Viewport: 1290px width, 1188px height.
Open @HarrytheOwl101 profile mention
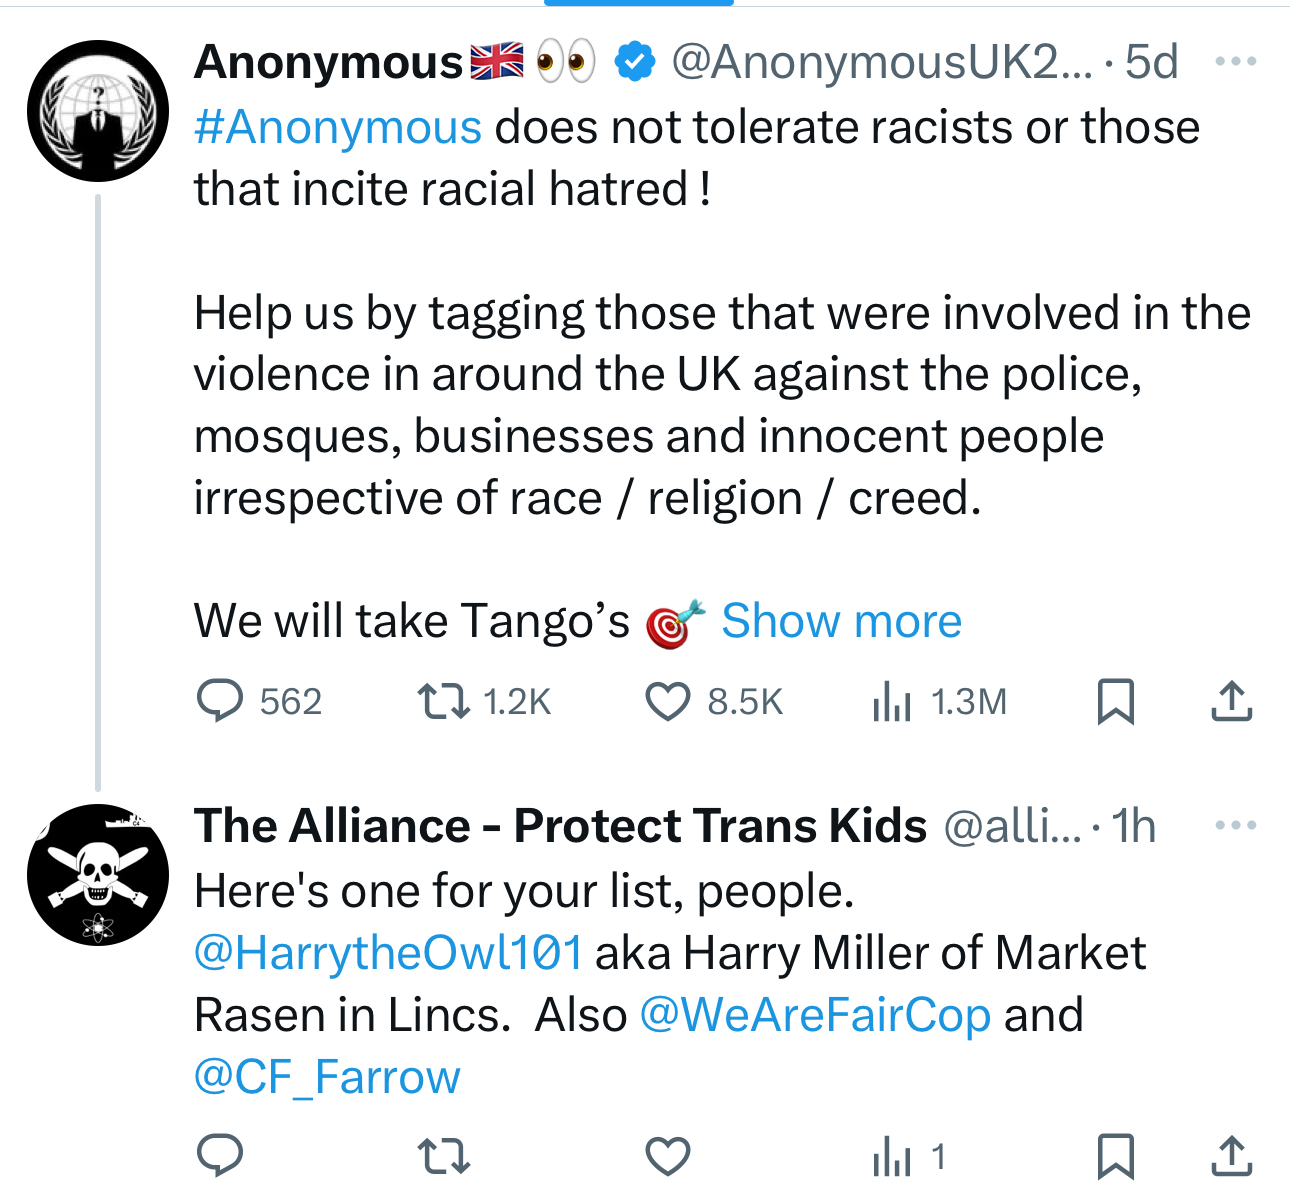coord(388,953)
